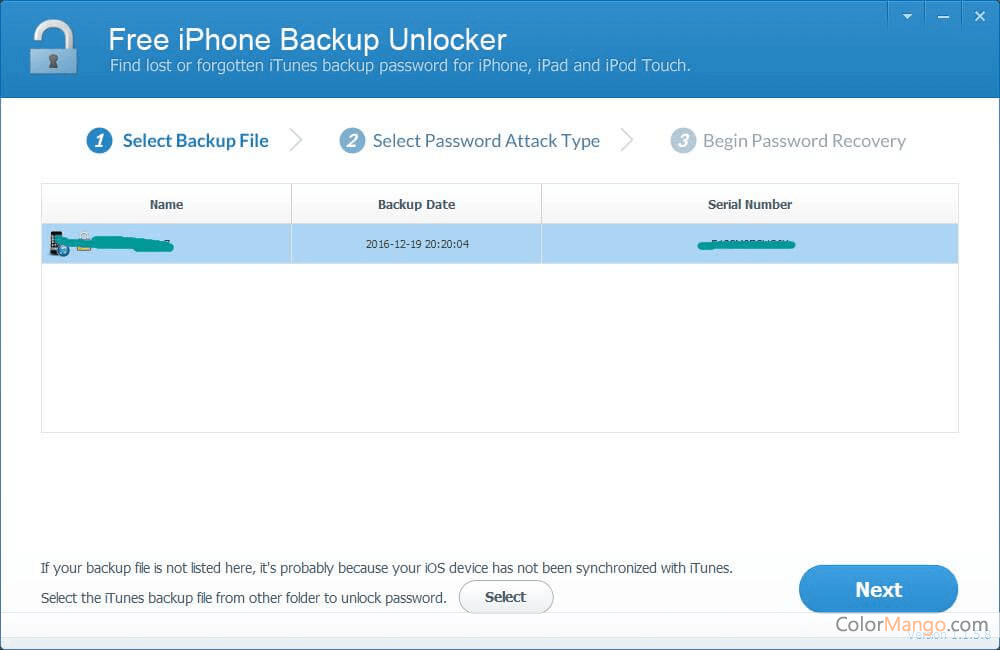
Task: Click the step 1 number circle
Action: tap(99, 141)
